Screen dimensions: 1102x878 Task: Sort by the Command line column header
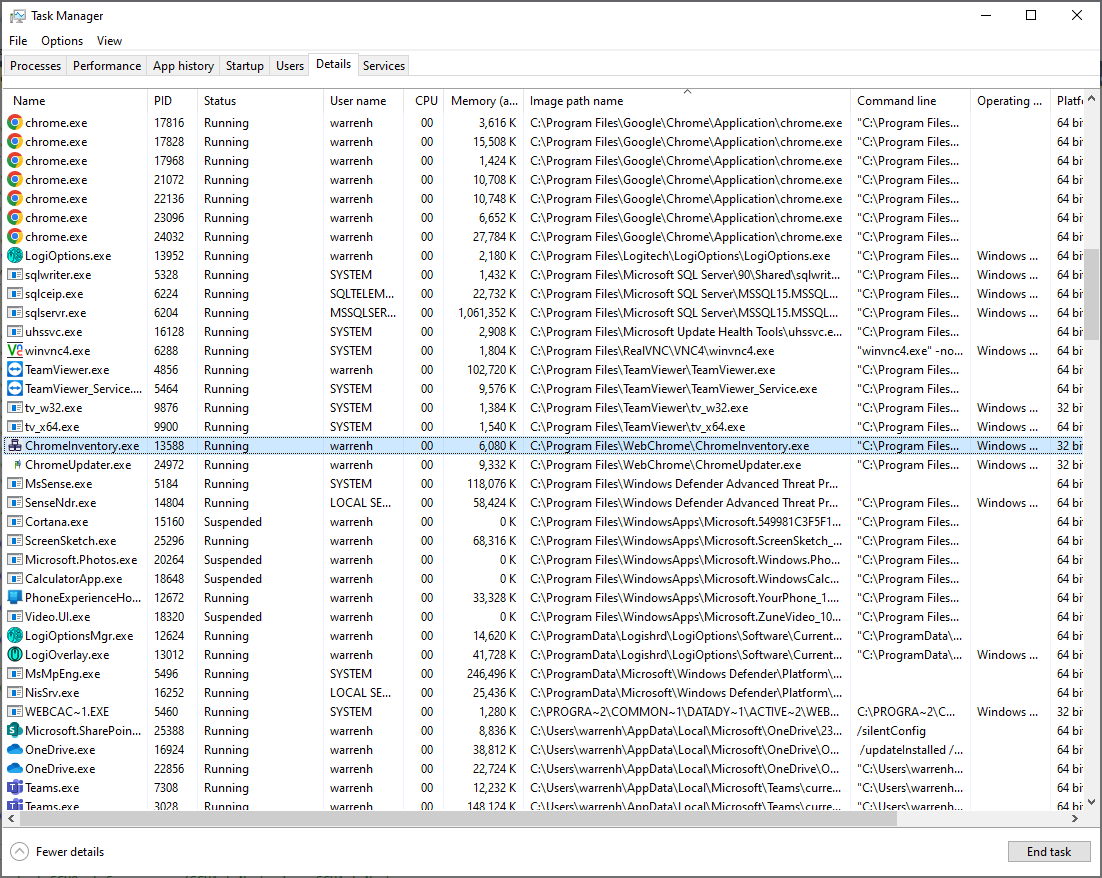[910, 101]
